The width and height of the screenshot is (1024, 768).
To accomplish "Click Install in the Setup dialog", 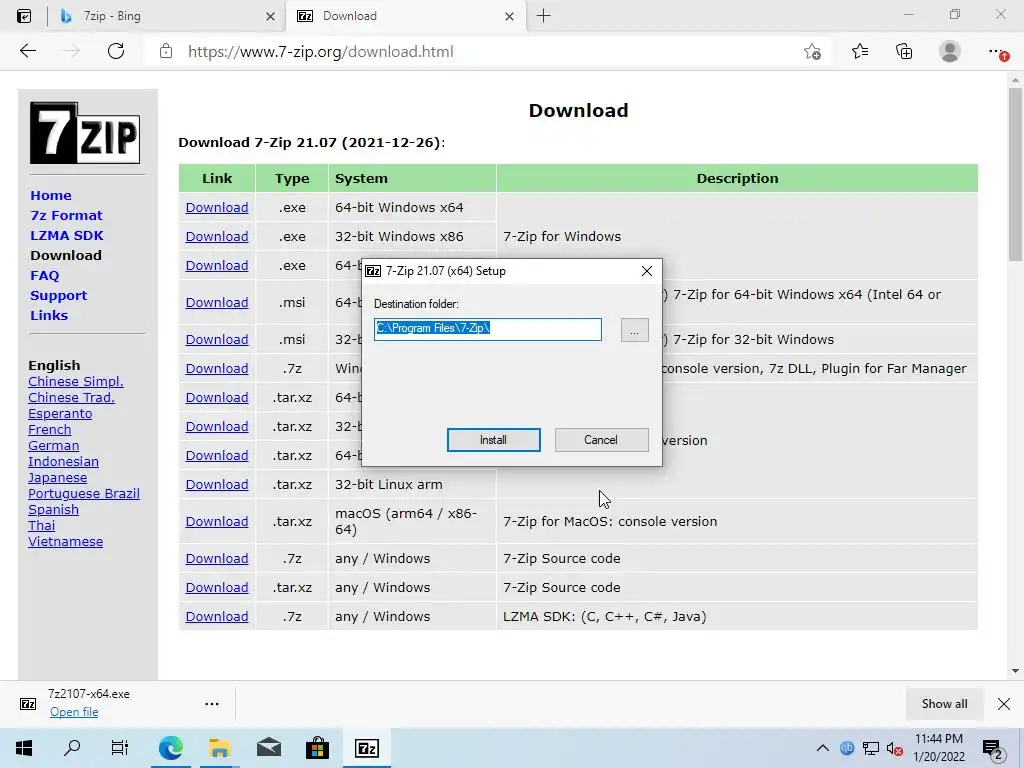I will pyautogui.click(x=494, y=440).
